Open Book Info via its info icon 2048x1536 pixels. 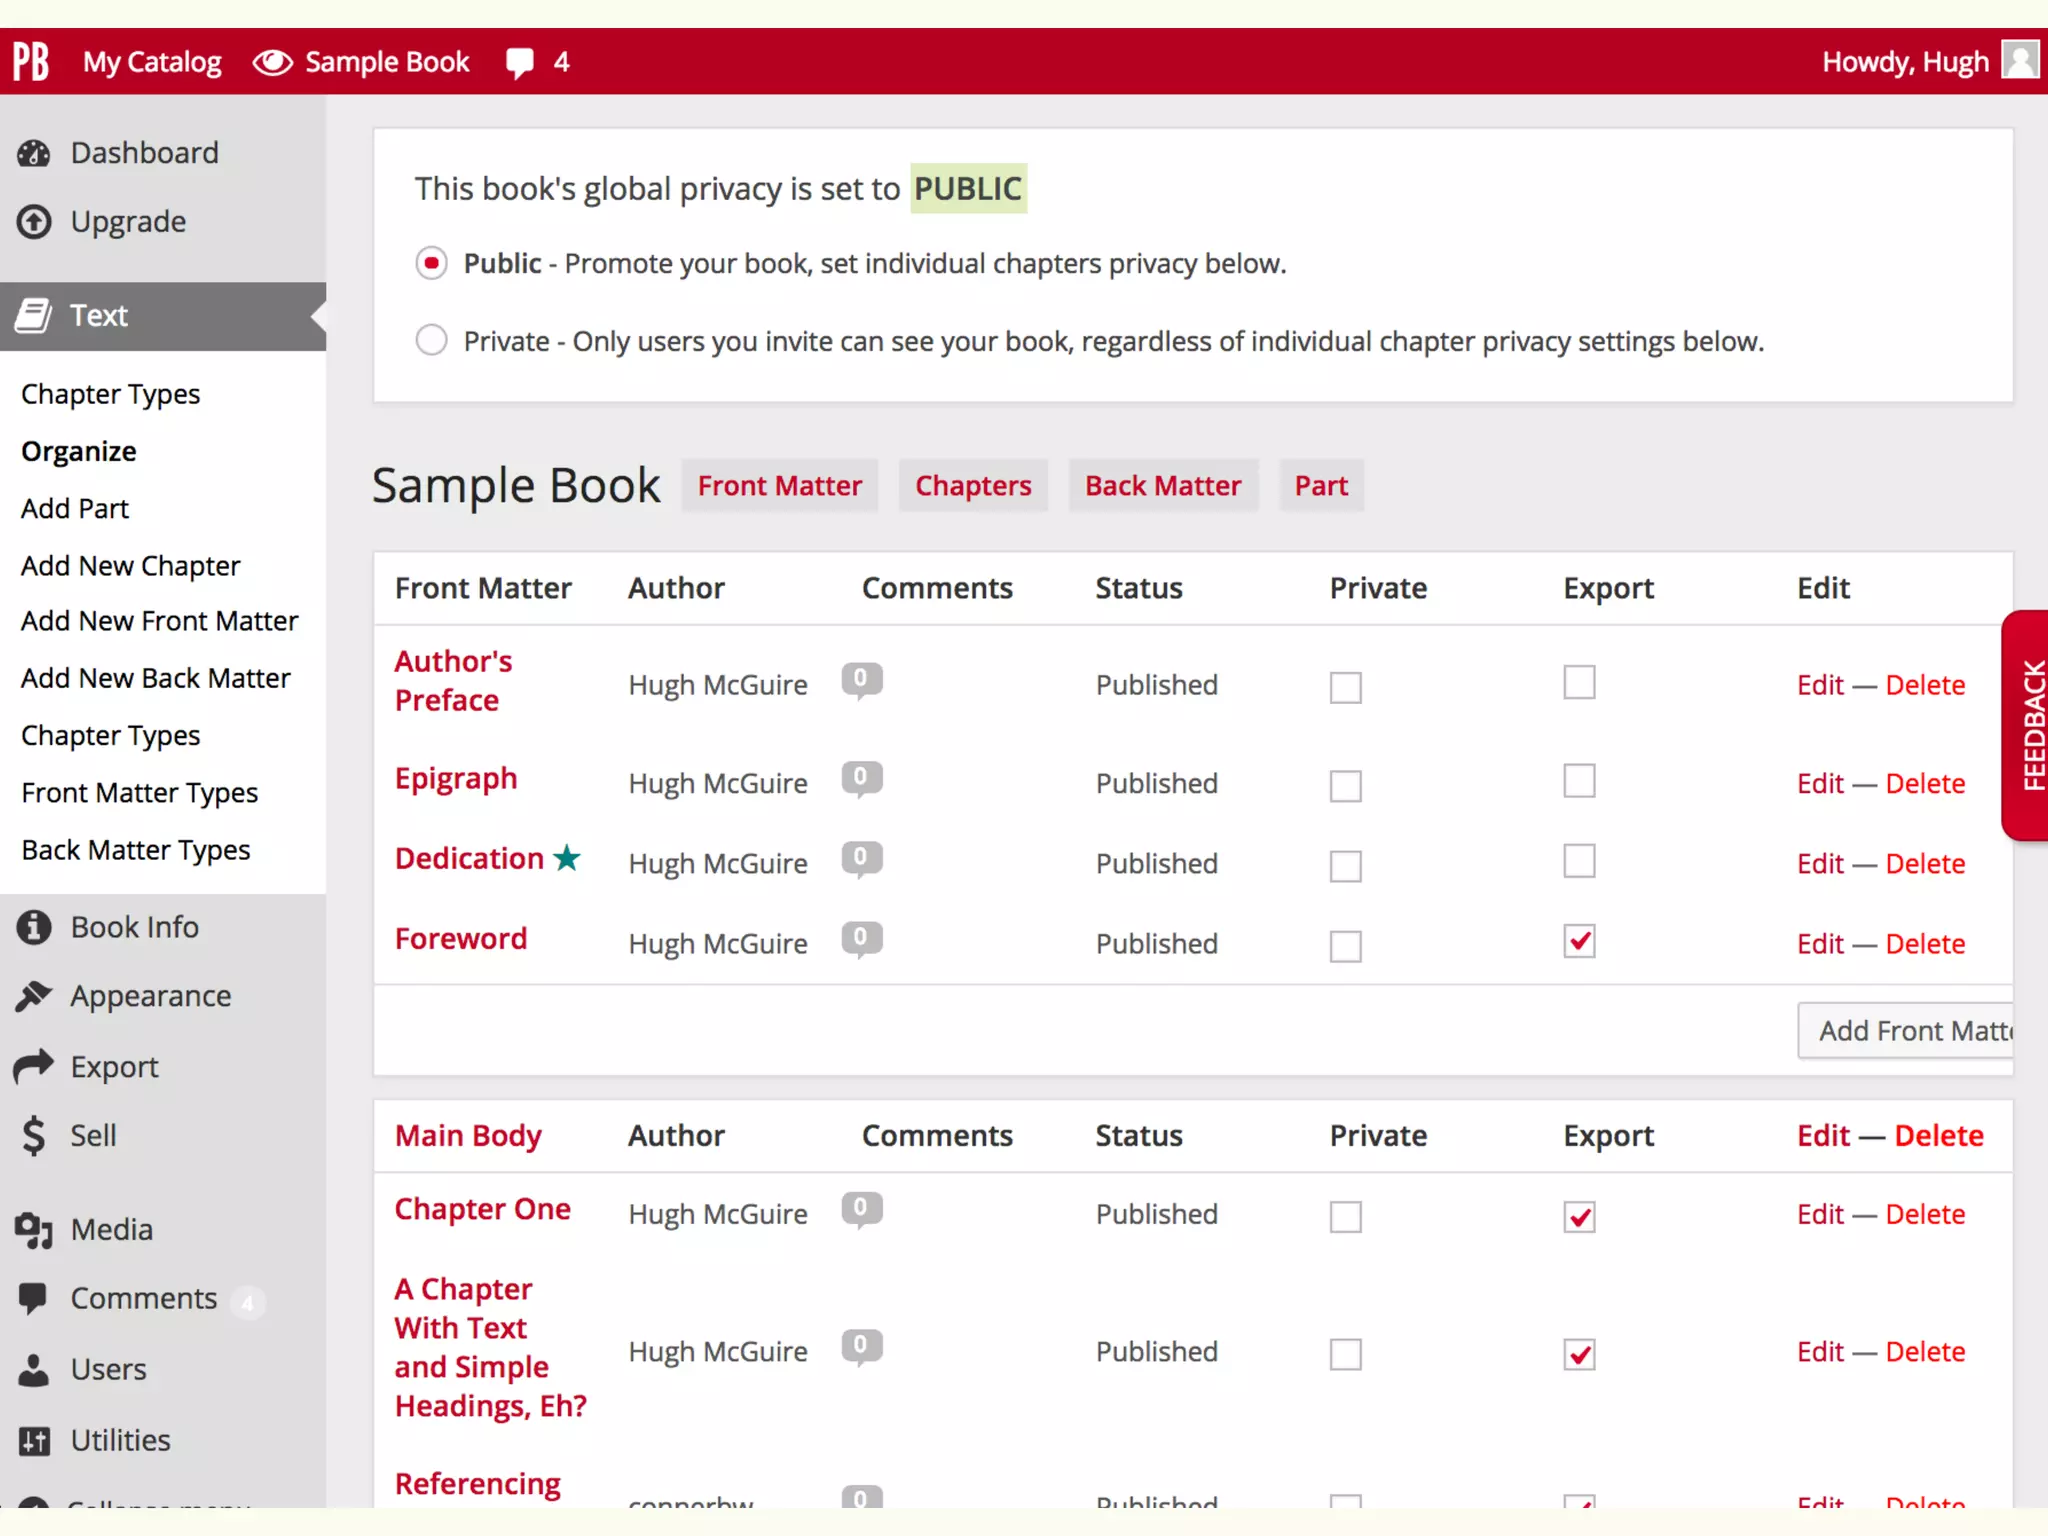(34, 927)
